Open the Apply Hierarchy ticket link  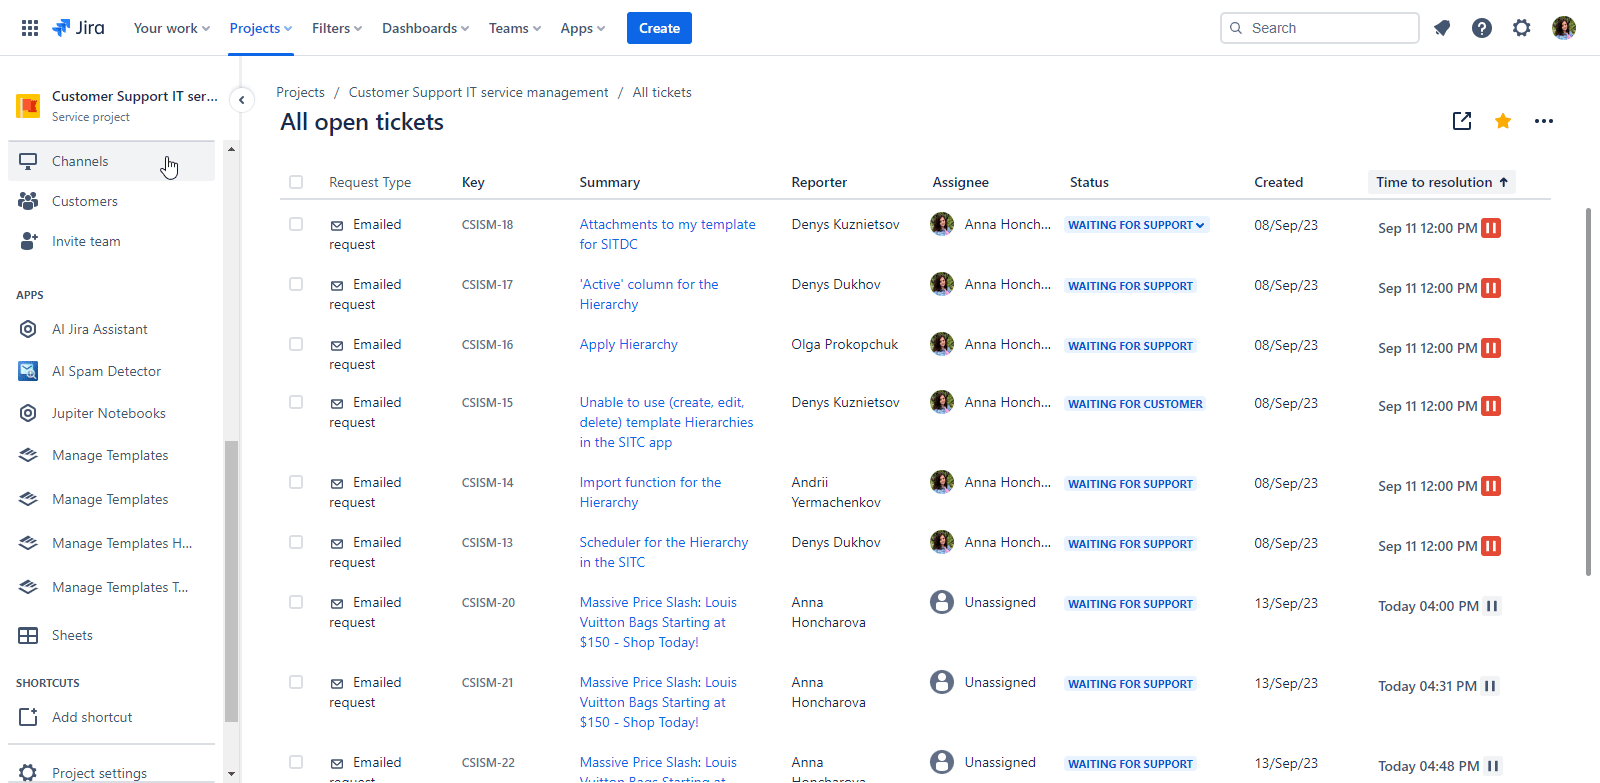coord(628,344)
